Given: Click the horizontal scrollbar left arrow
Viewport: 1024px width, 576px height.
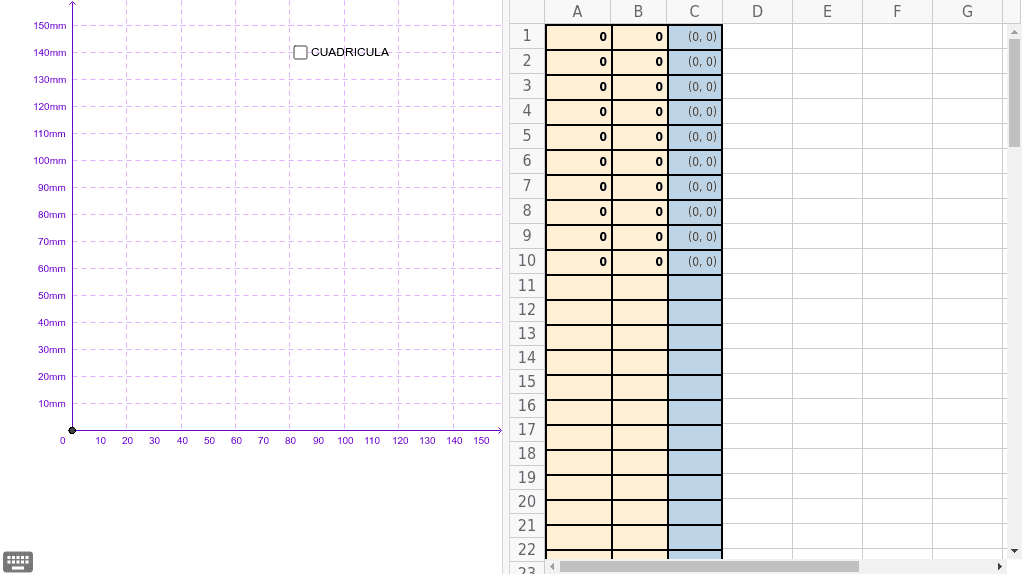Looking at the screenshot, I should [x=552, y=566].
